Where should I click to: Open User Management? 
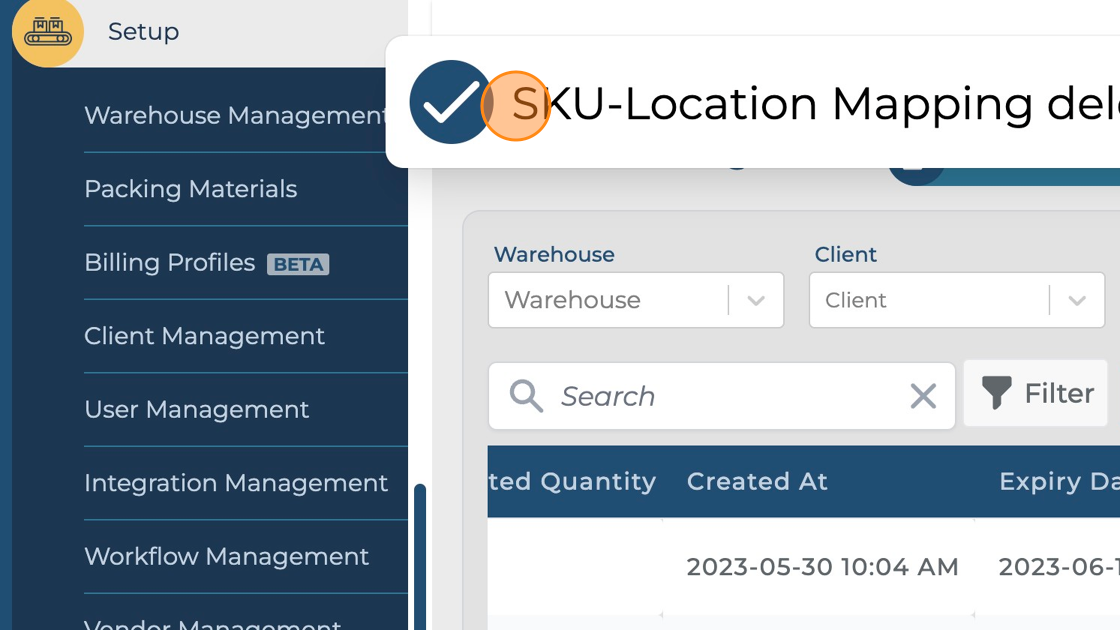tap(197, 409)
